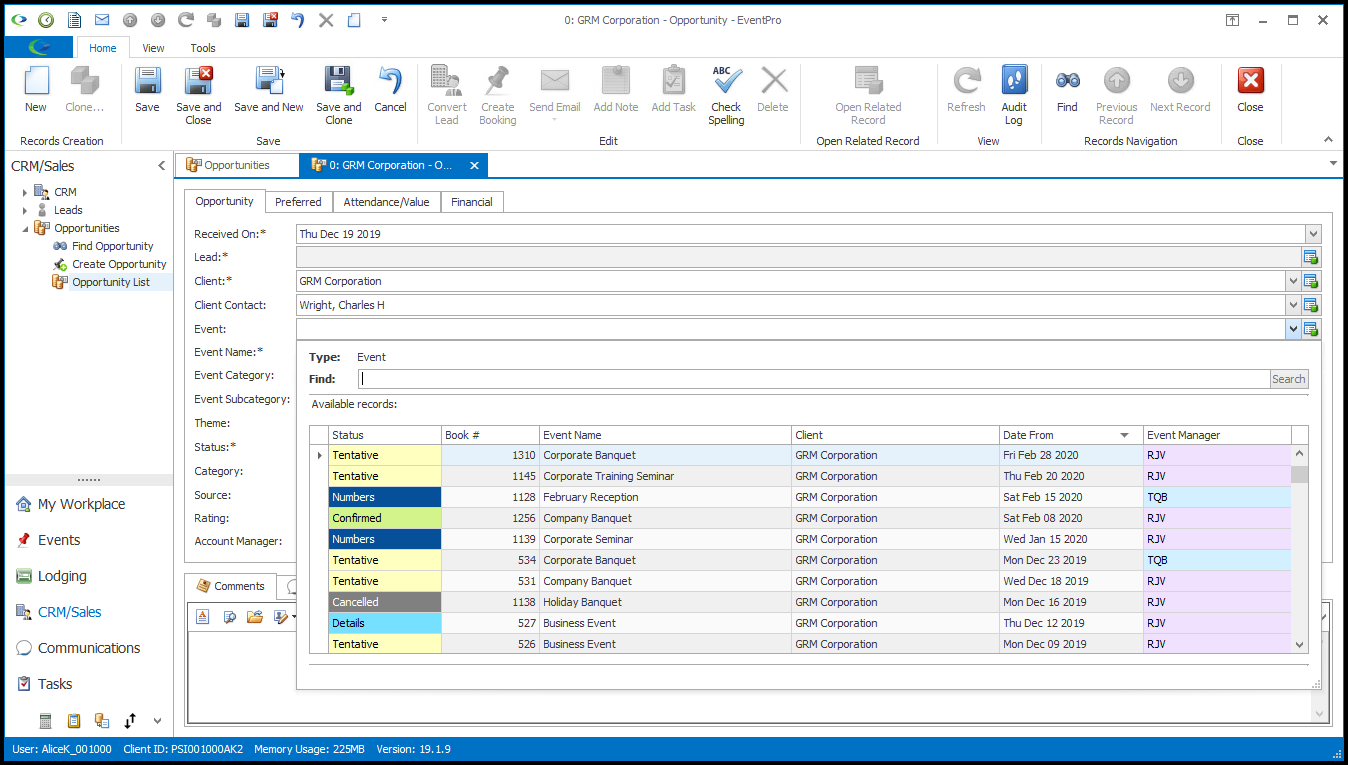Viewport: 1348px width, 765px height.
Task: Open the Client Contact dropdown arrow
Action: [1293, 305]
